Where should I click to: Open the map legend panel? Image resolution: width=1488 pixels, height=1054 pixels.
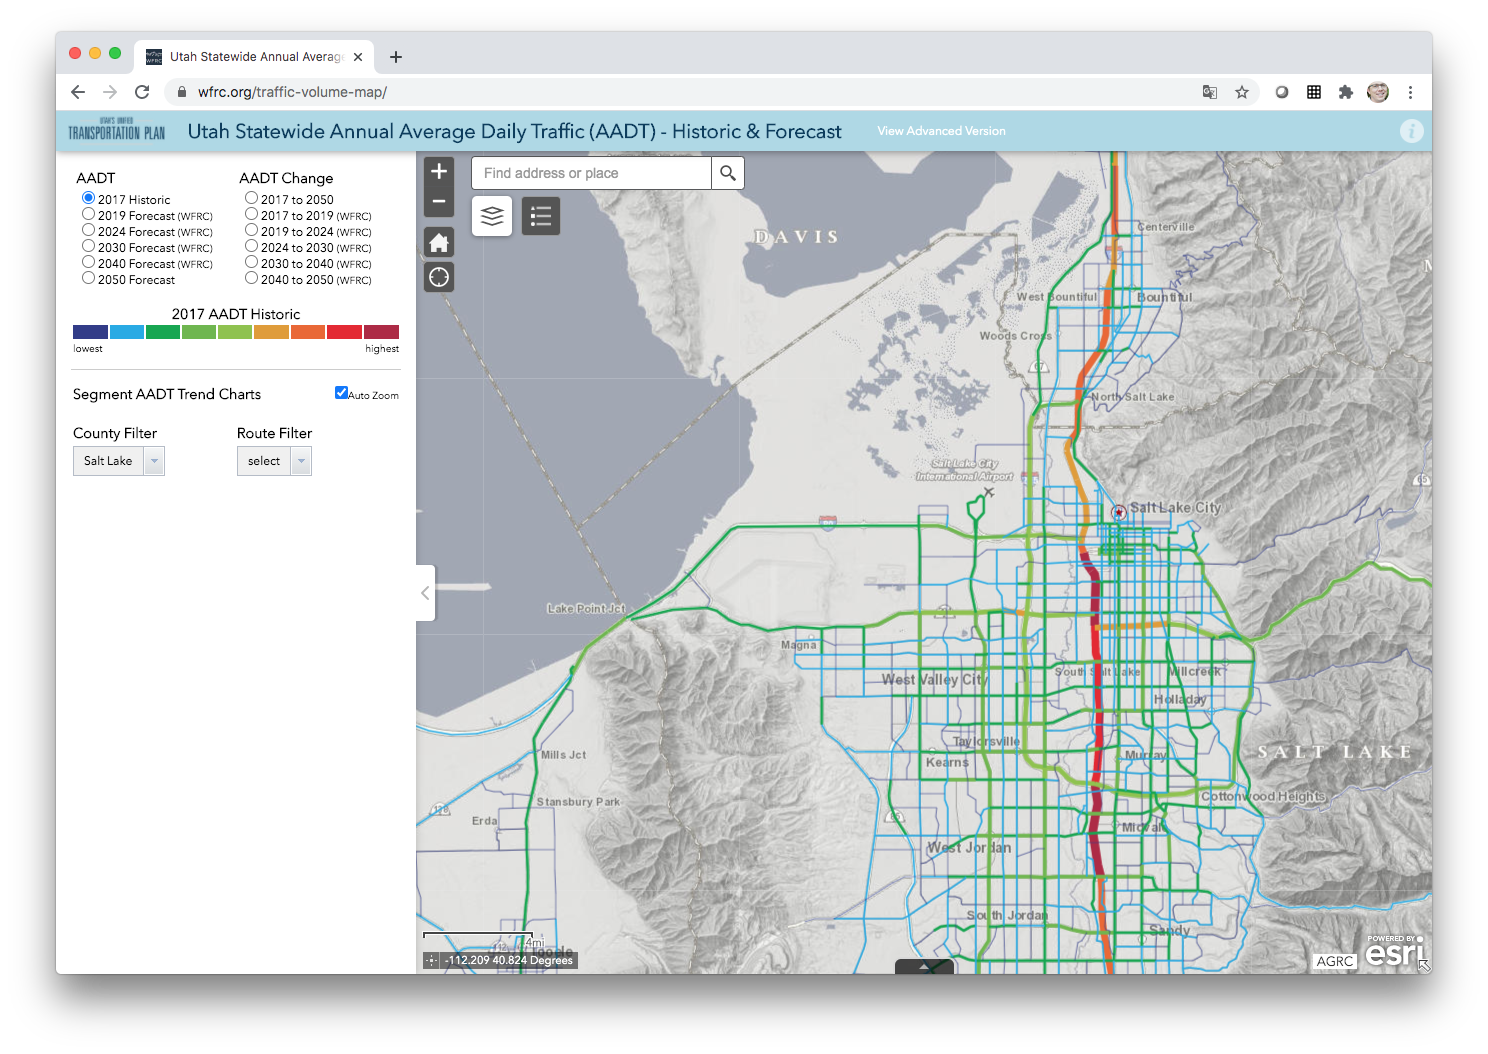click(x=541, y=216)
